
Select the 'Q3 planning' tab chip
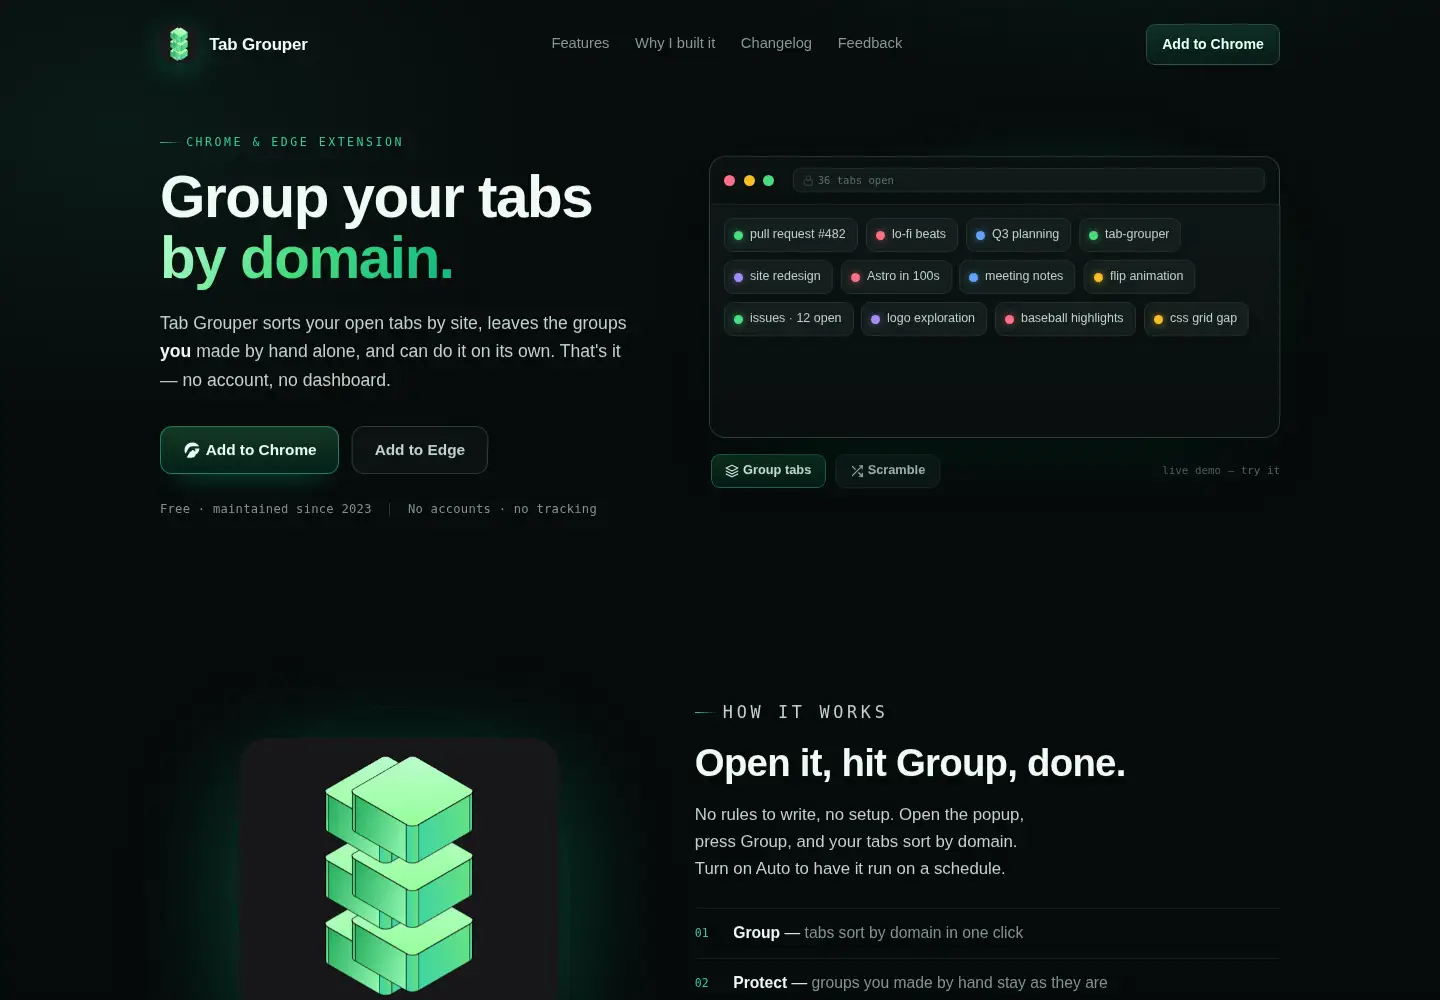[x=1018, y=235]
